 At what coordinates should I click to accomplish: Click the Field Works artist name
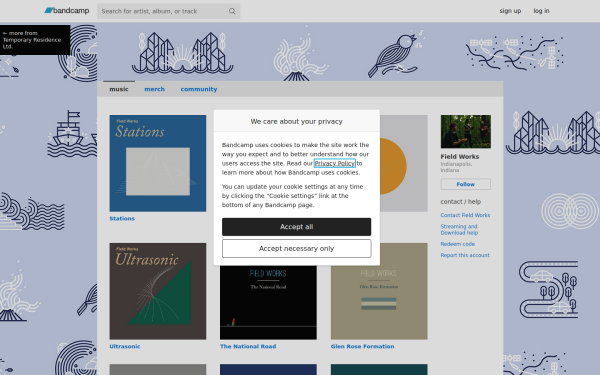coord(460,157)
